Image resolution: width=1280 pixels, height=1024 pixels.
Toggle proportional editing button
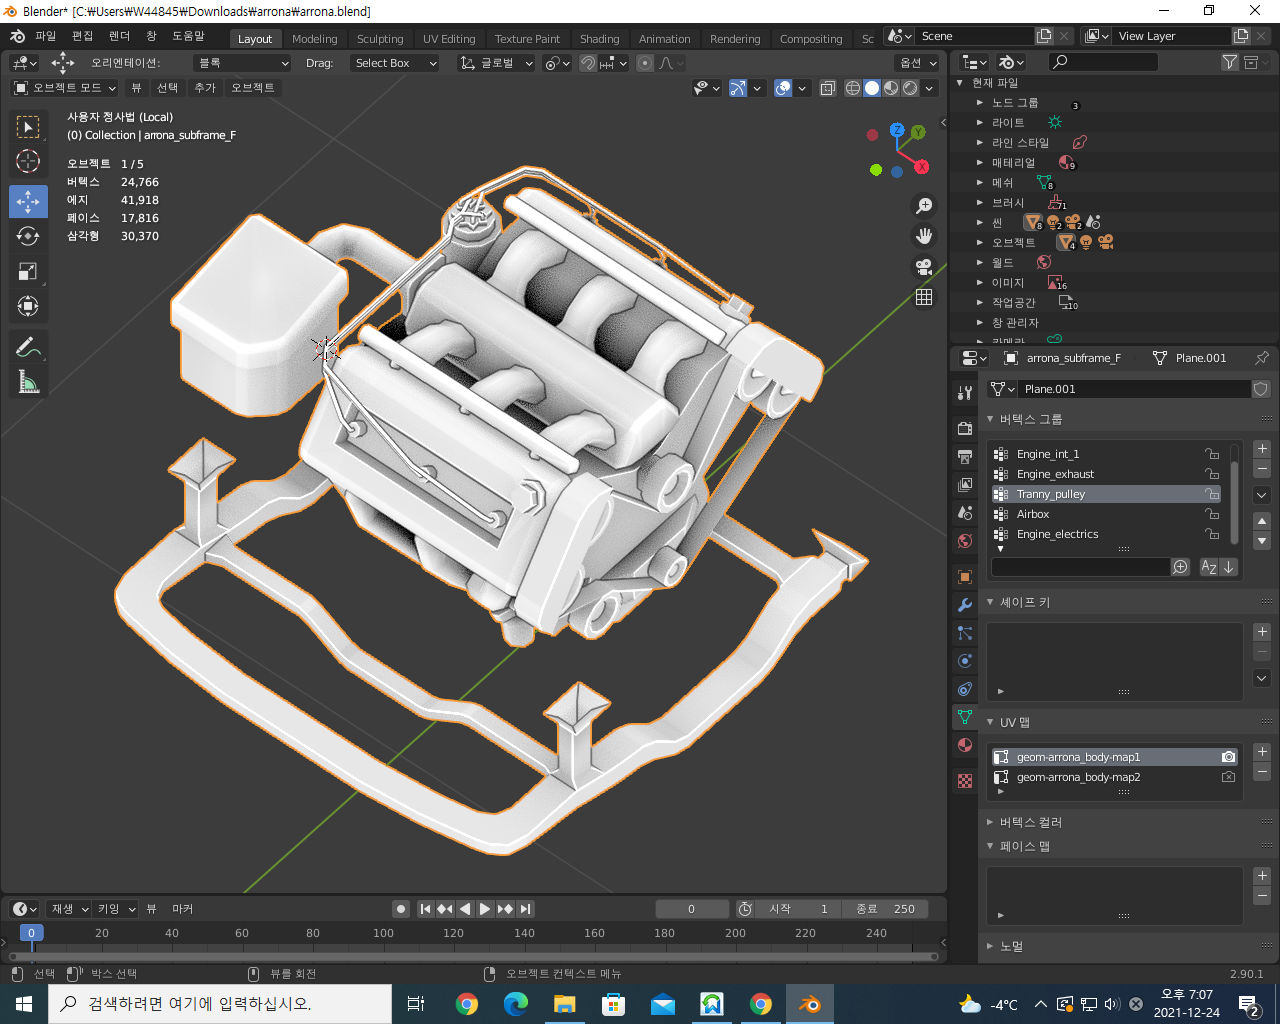645,63
